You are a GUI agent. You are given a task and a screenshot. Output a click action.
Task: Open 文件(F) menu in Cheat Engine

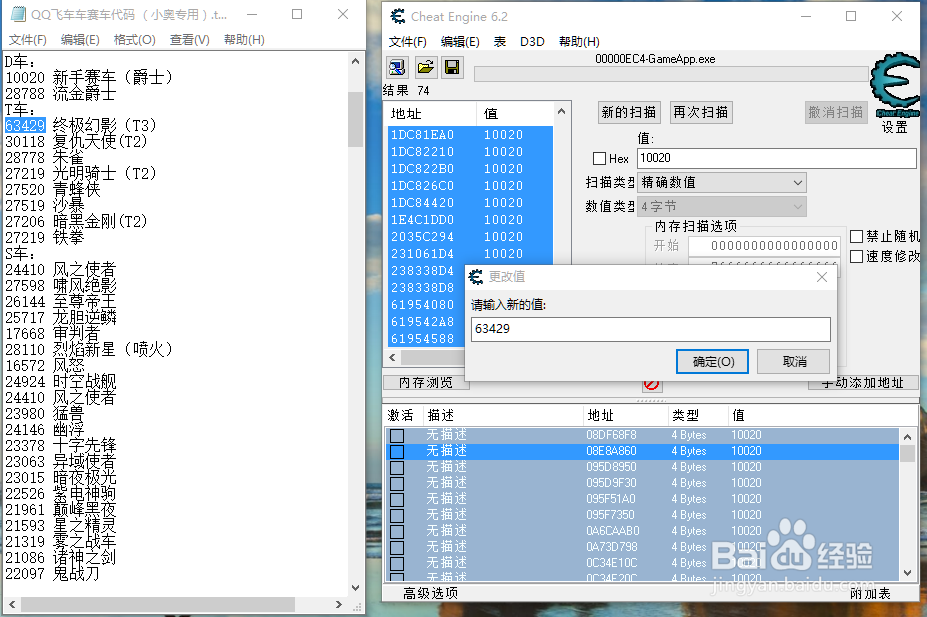pos(407,41)
